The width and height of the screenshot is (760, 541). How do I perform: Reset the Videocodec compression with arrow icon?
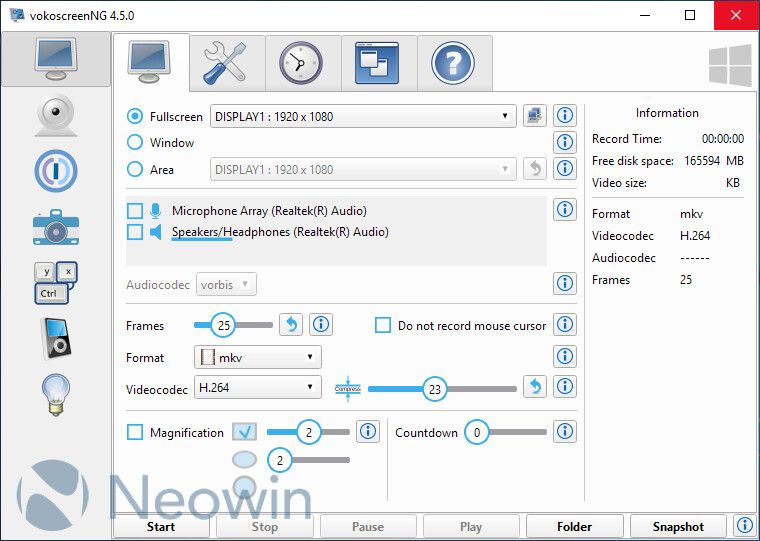535,387
